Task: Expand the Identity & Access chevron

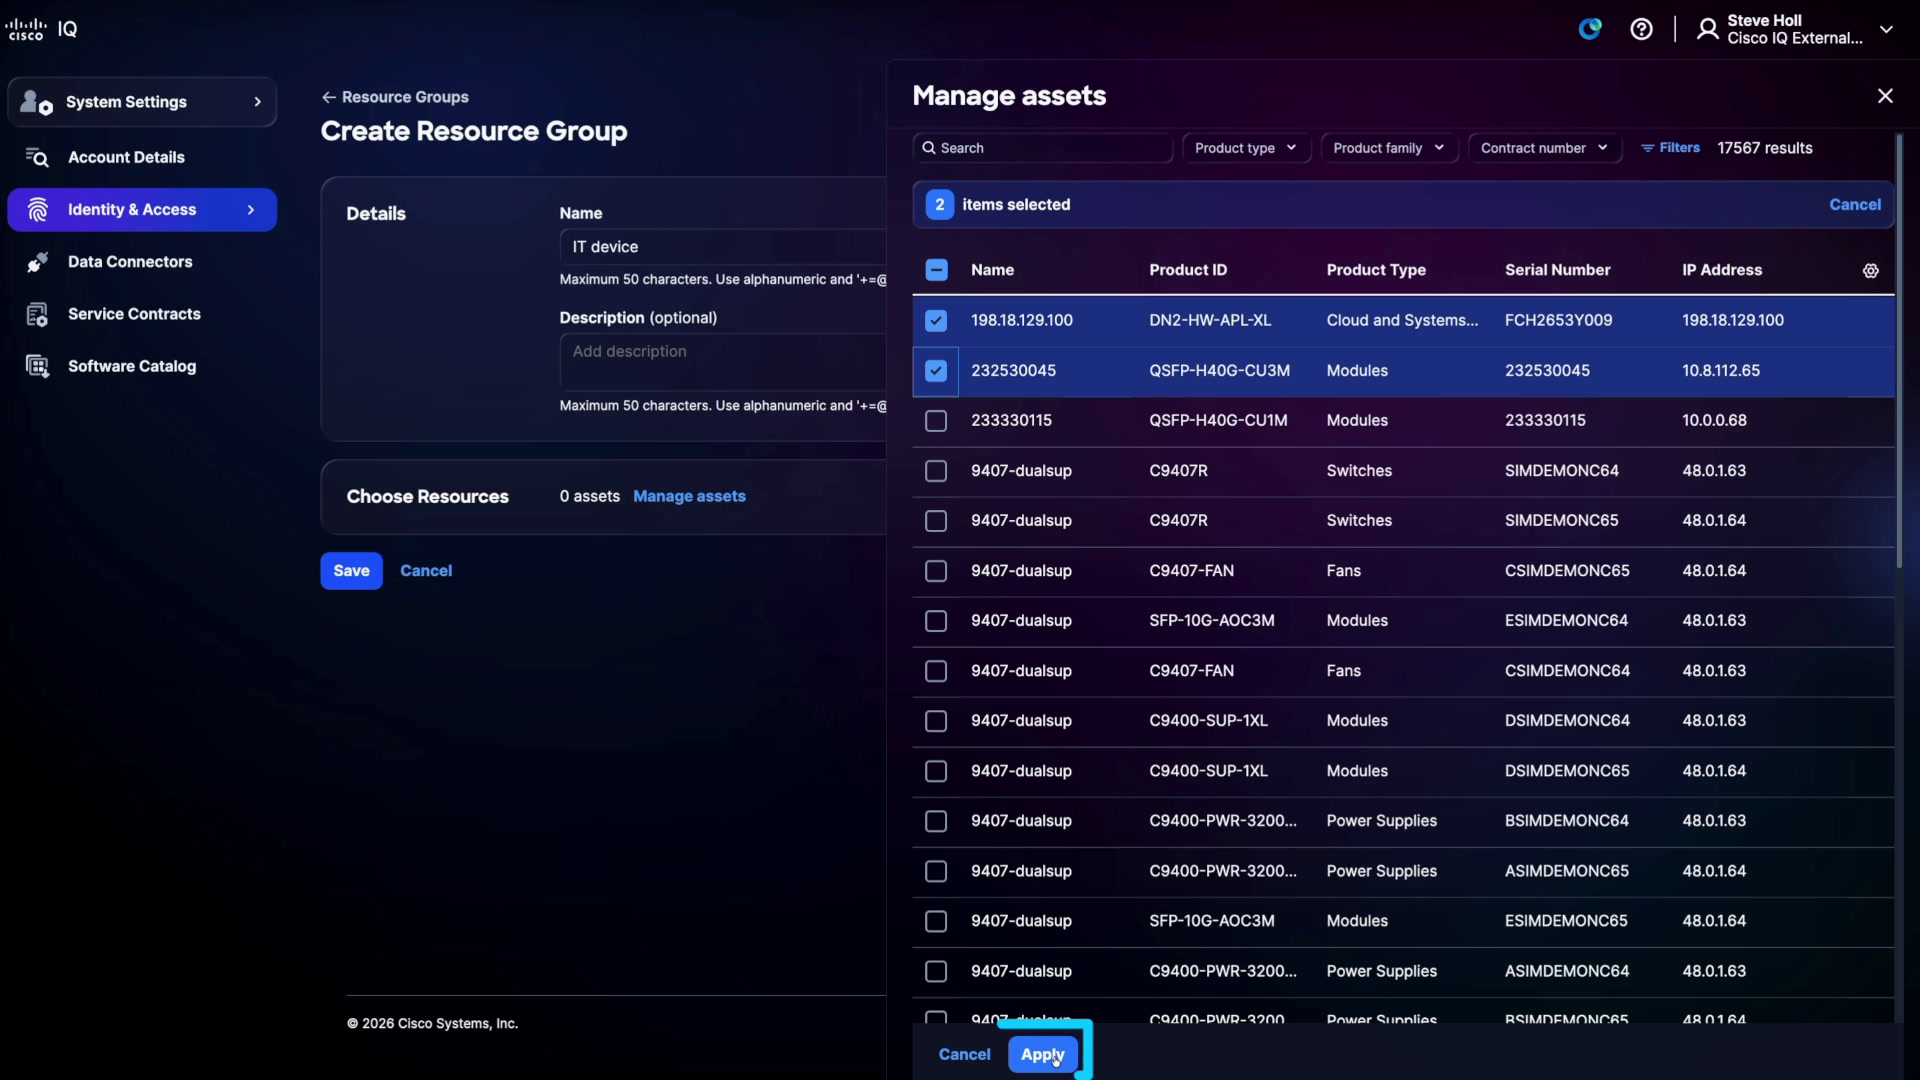Action: 250,210
